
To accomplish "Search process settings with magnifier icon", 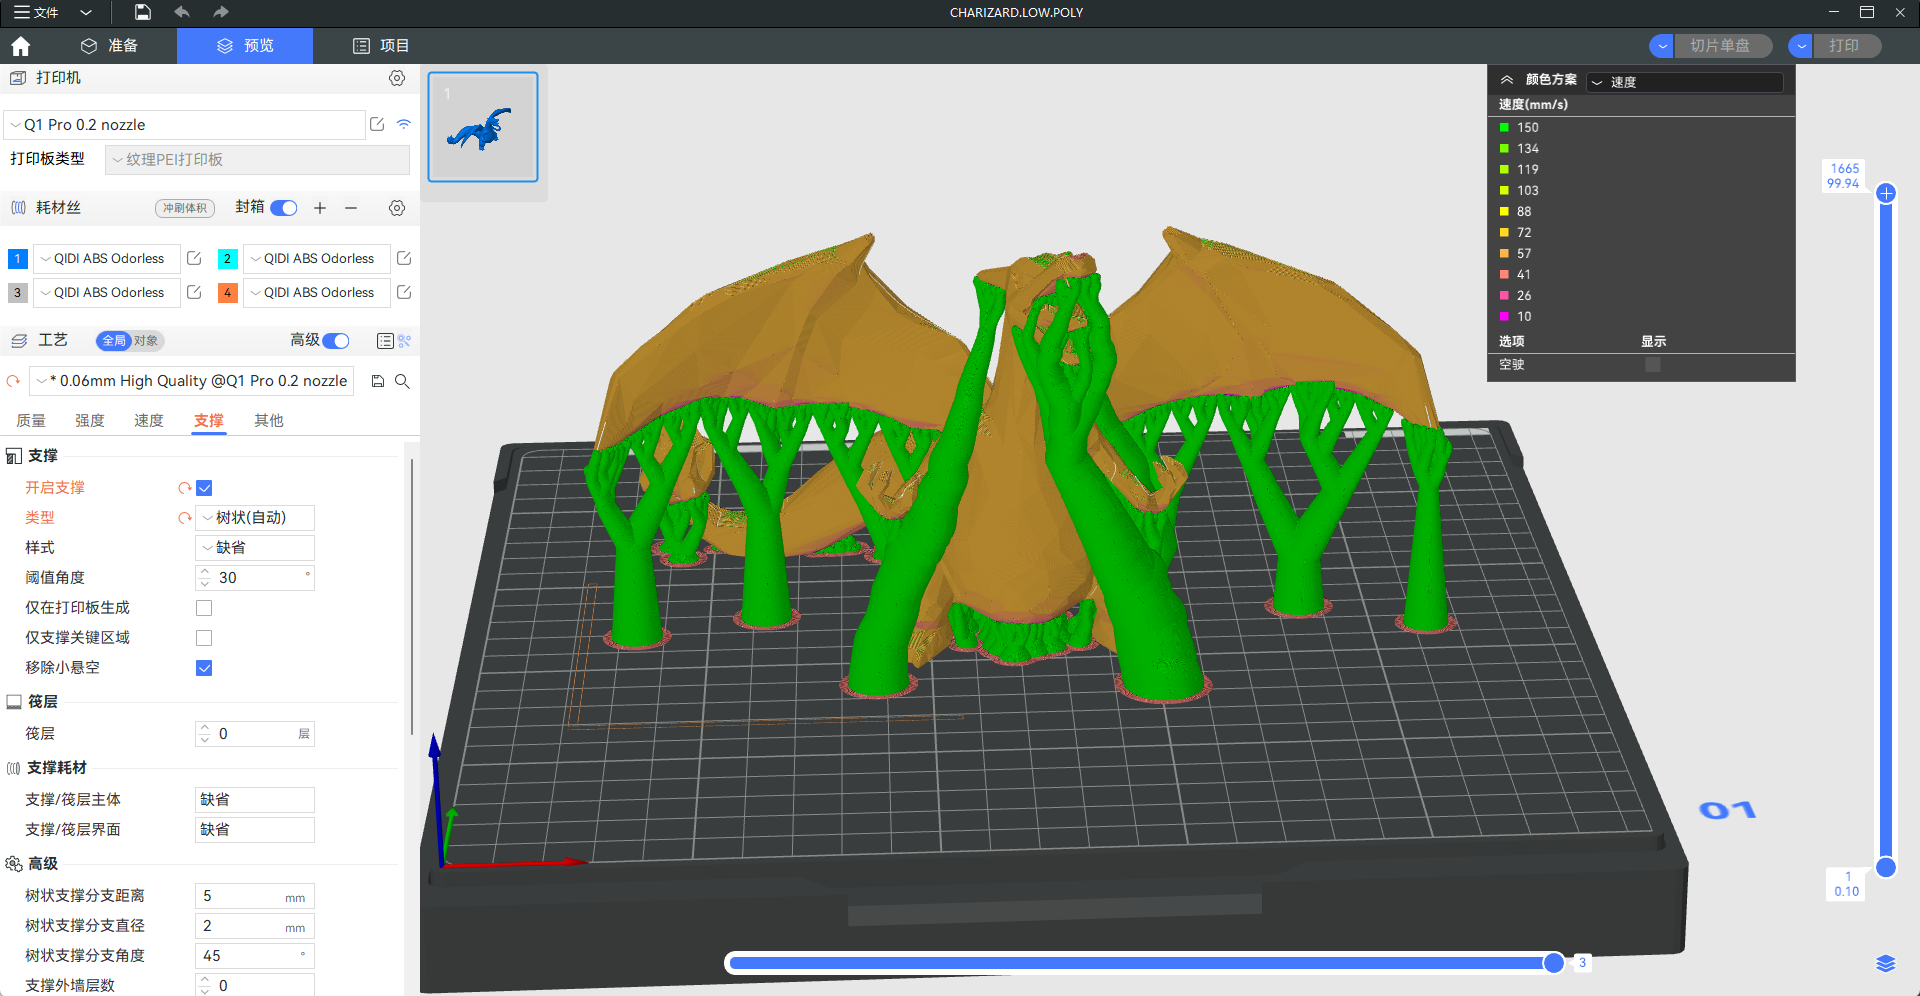I will point(402,381).
